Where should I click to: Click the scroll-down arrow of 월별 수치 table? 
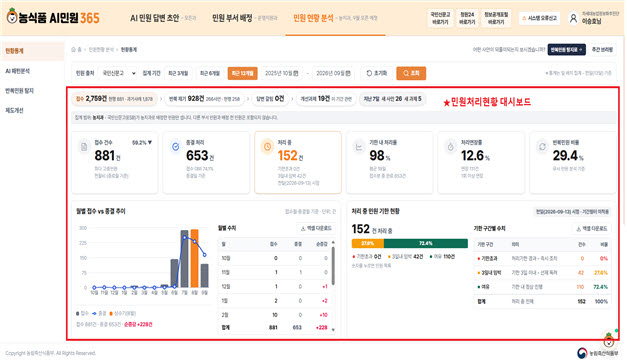point(333,330)
